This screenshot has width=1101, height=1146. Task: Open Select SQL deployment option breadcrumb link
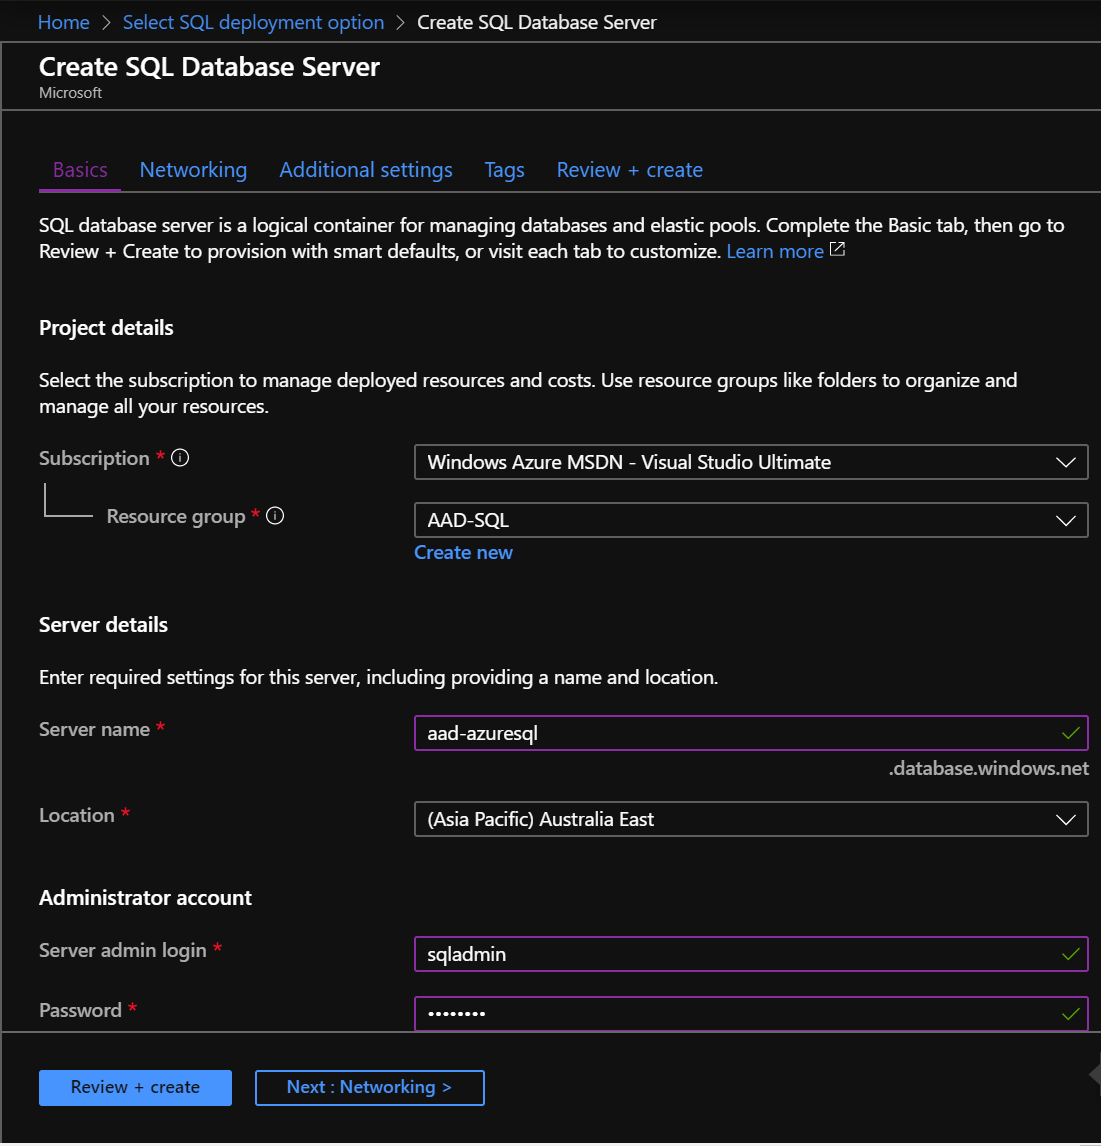tap(252, 21)
